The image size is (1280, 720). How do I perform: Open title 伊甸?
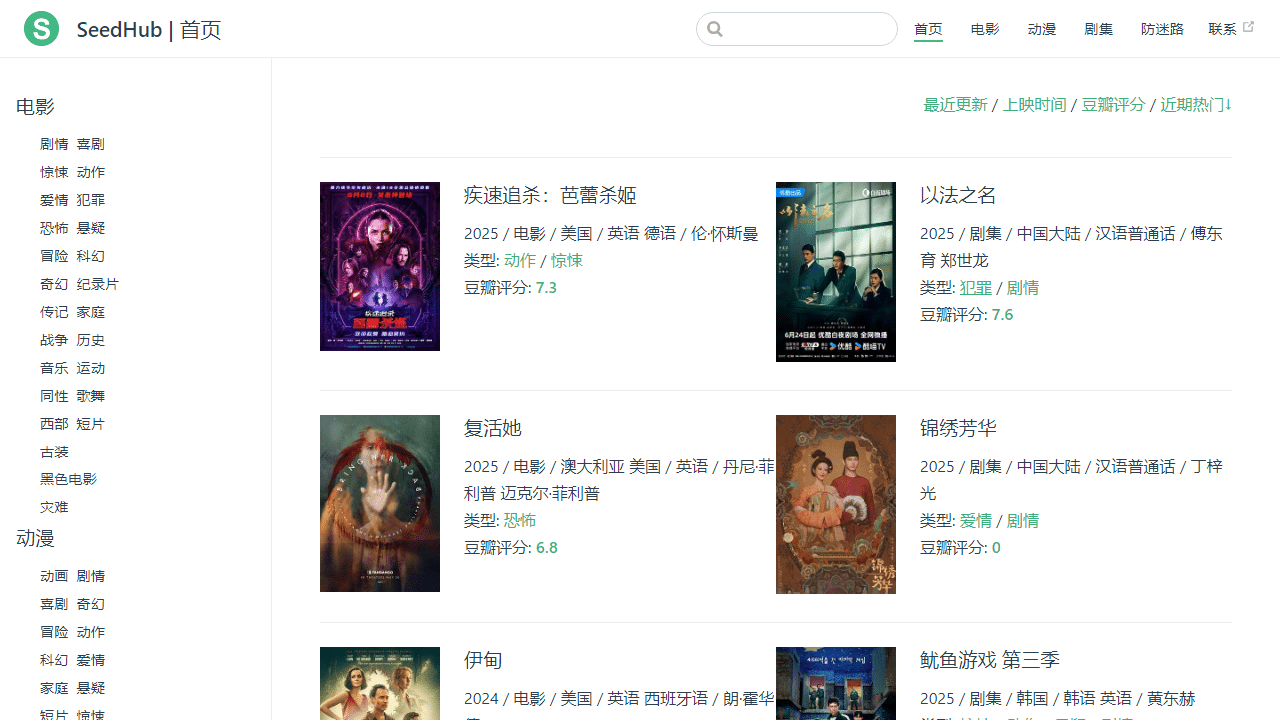[x=483, y=660]
